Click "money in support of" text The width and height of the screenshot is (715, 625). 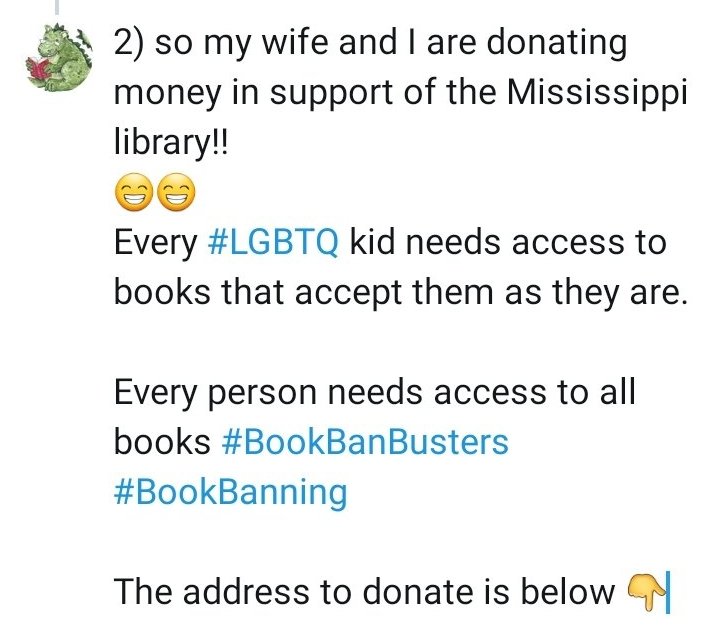[269, 93]
